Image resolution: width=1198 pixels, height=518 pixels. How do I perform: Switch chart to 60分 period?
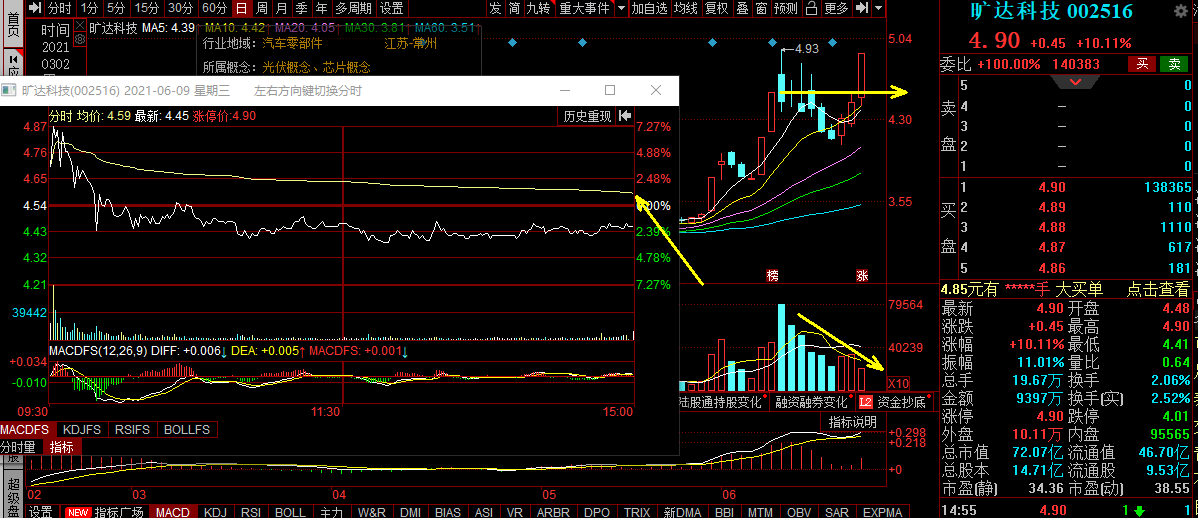(x=215, y=8)
